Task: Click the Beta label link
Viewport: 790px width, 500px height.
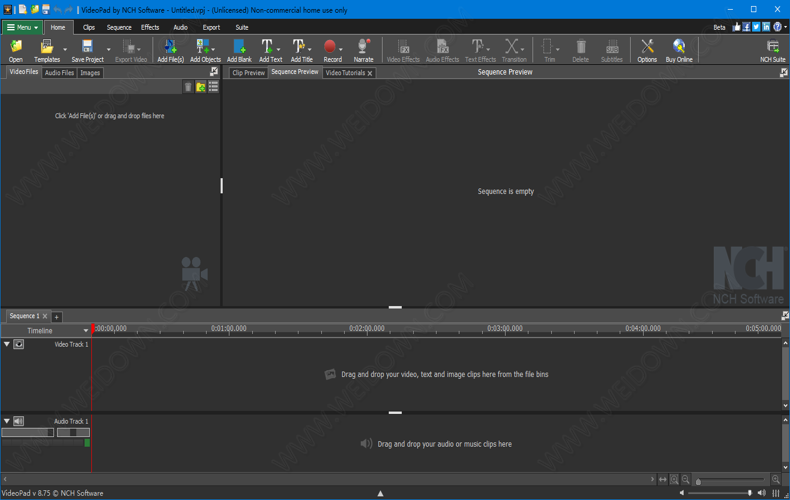Action: pyautogui.click(x=719, y=27)
